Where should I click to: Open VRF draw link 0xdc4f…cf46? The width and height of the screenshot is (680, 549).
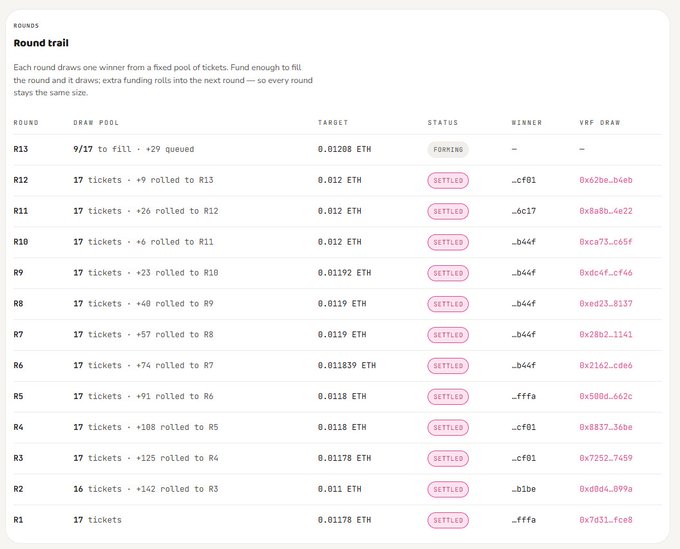[x=605, y=273]
